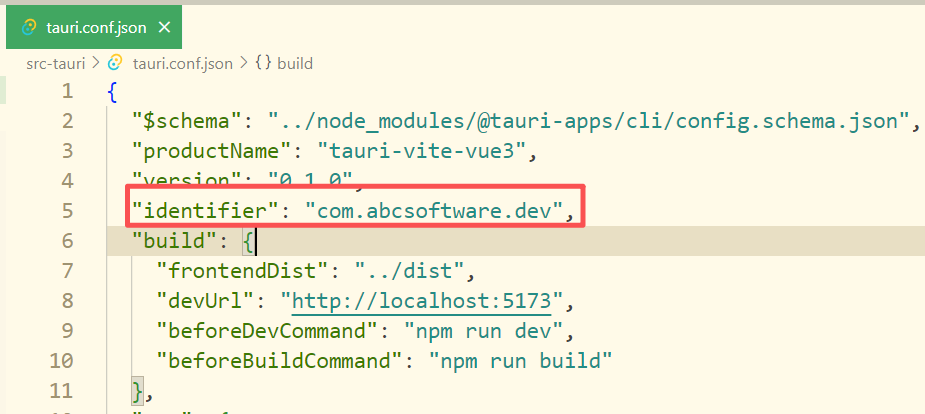Close the tauri.conf.json tab
Screen dimensions: 925x414
pyautogui.click(x=165, y=27)
